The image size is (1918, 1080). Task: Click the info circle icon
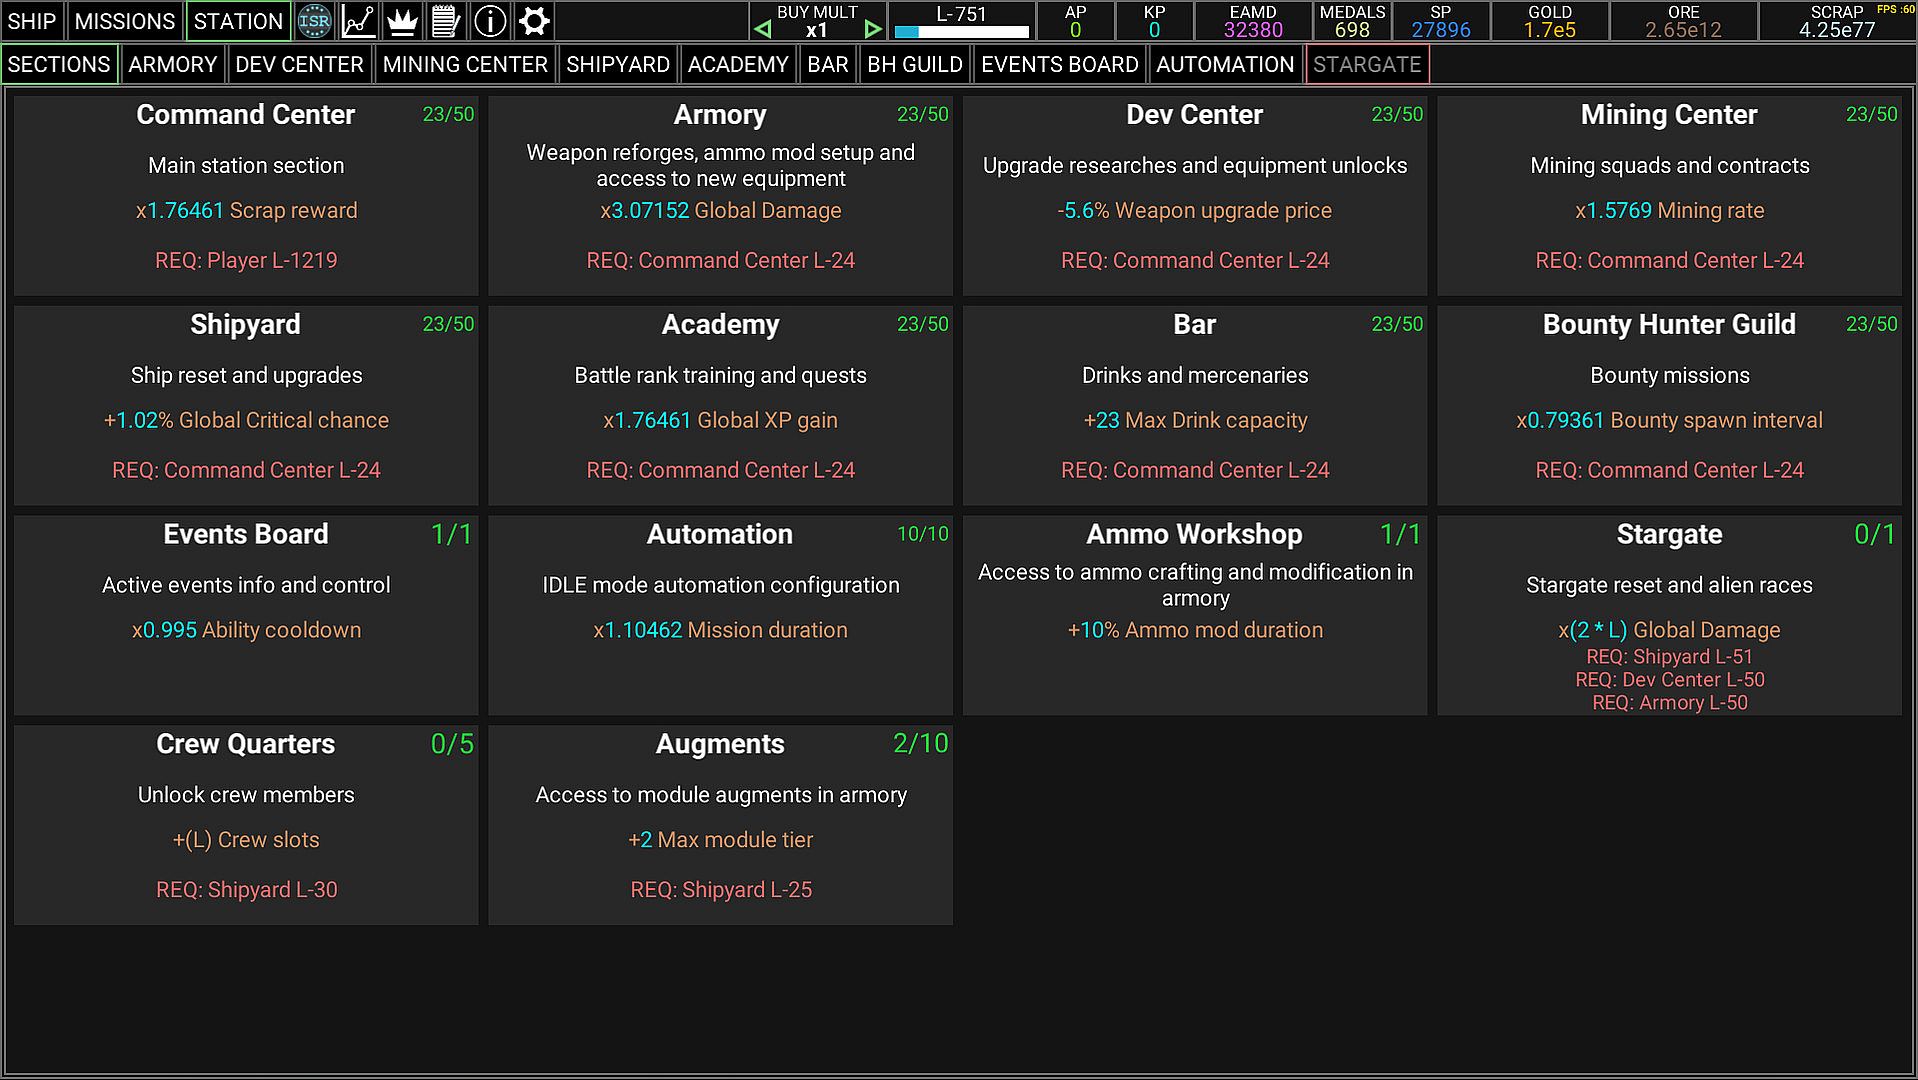490,21
